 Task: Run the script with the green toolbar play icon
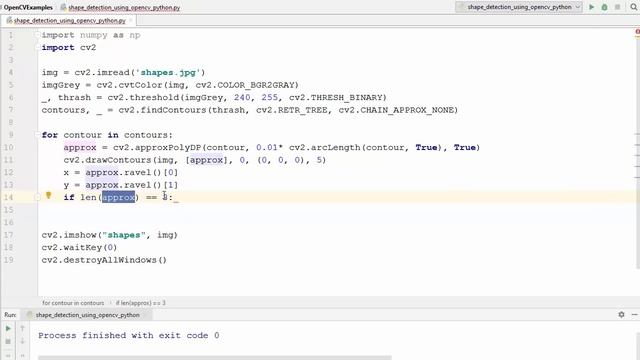click(x=591, y=7)
